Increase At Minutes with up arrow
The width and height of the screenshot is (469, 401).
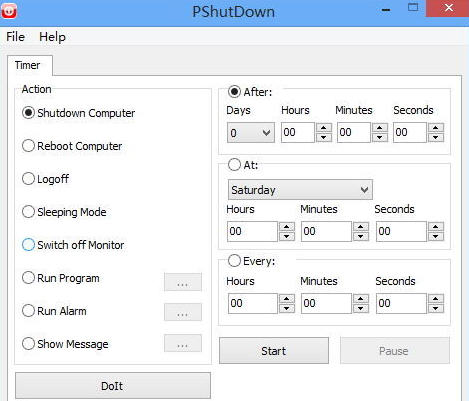pyautogui.click(x=361, y=227)
